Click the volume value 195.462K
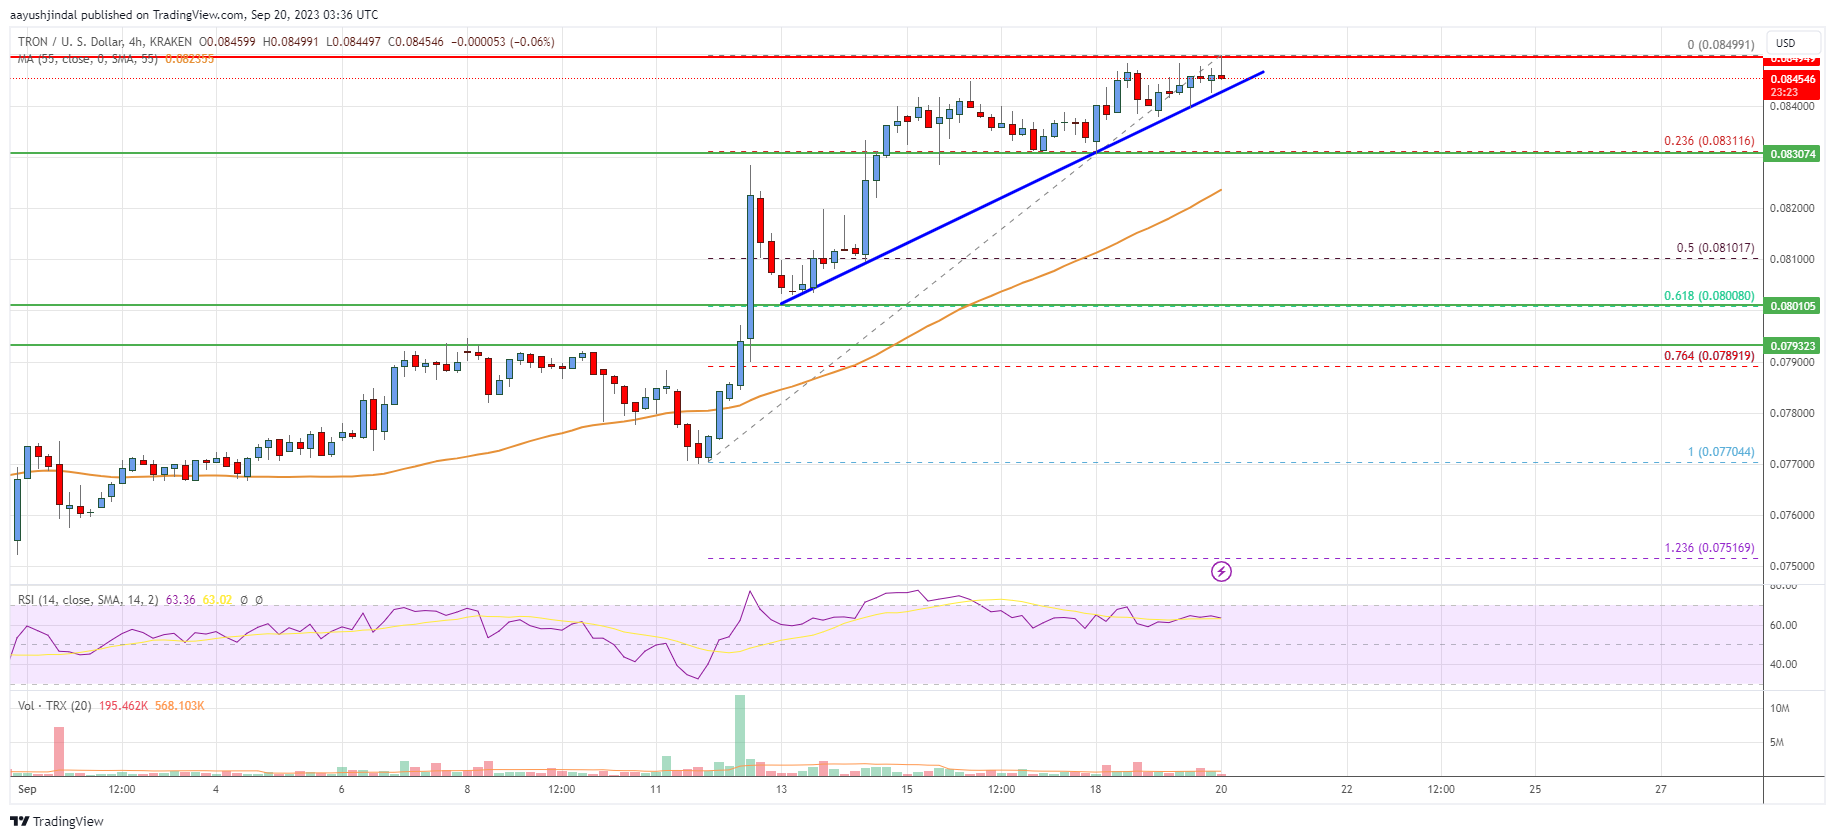This screenshot has height=839, width=1835. click(x=123, y=706)
